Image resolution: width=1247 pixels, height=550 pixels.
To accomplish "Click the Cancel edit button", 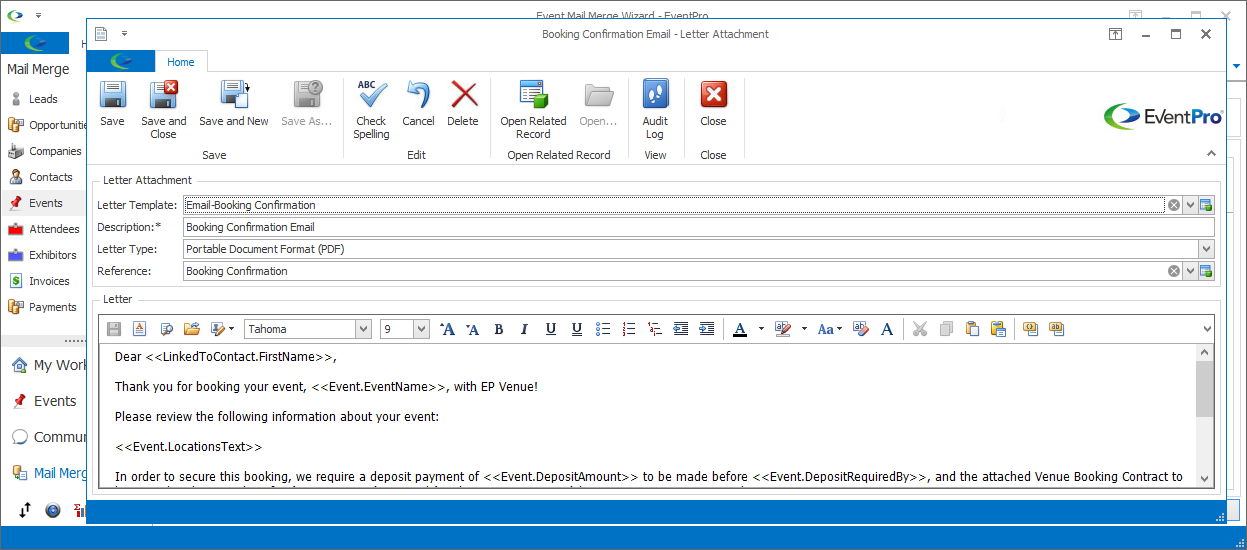I will 418,104.
